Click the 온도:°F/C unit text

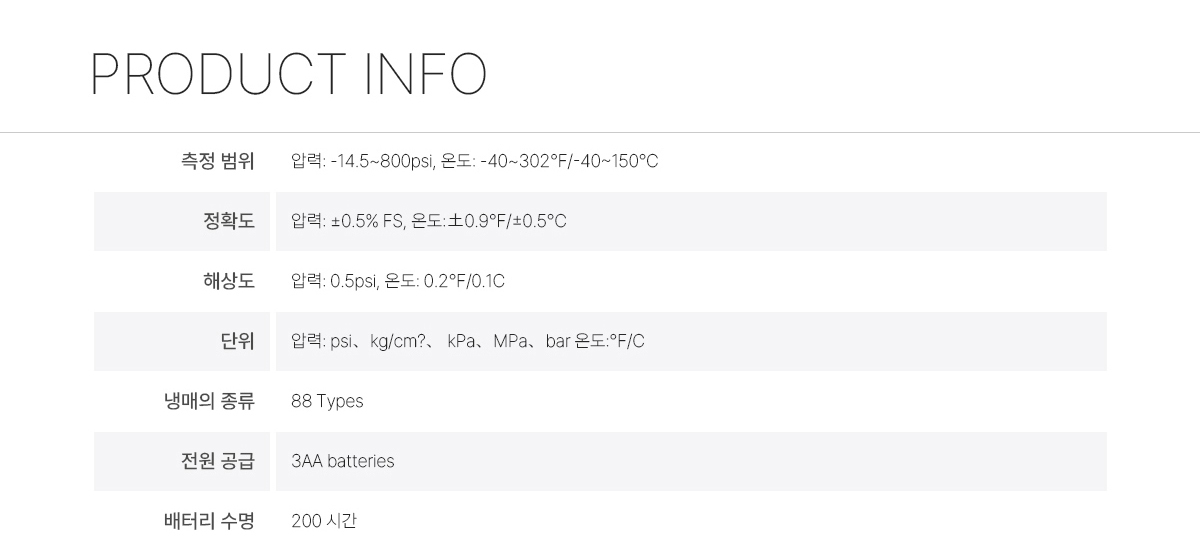[610, 341]
